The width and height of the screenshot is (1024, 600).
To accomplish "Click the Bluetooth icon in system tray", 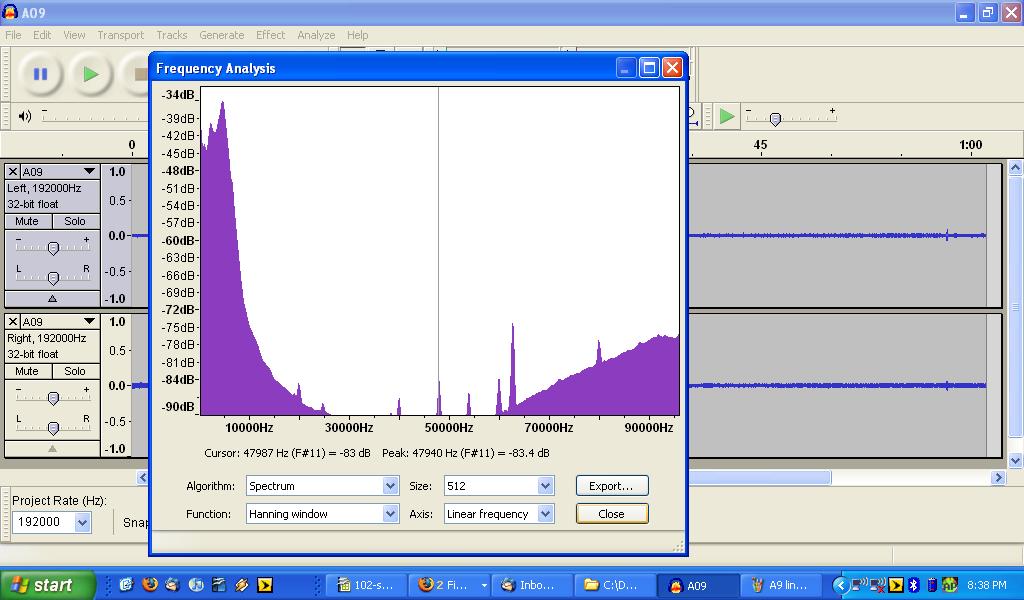I will pos(914,585).
